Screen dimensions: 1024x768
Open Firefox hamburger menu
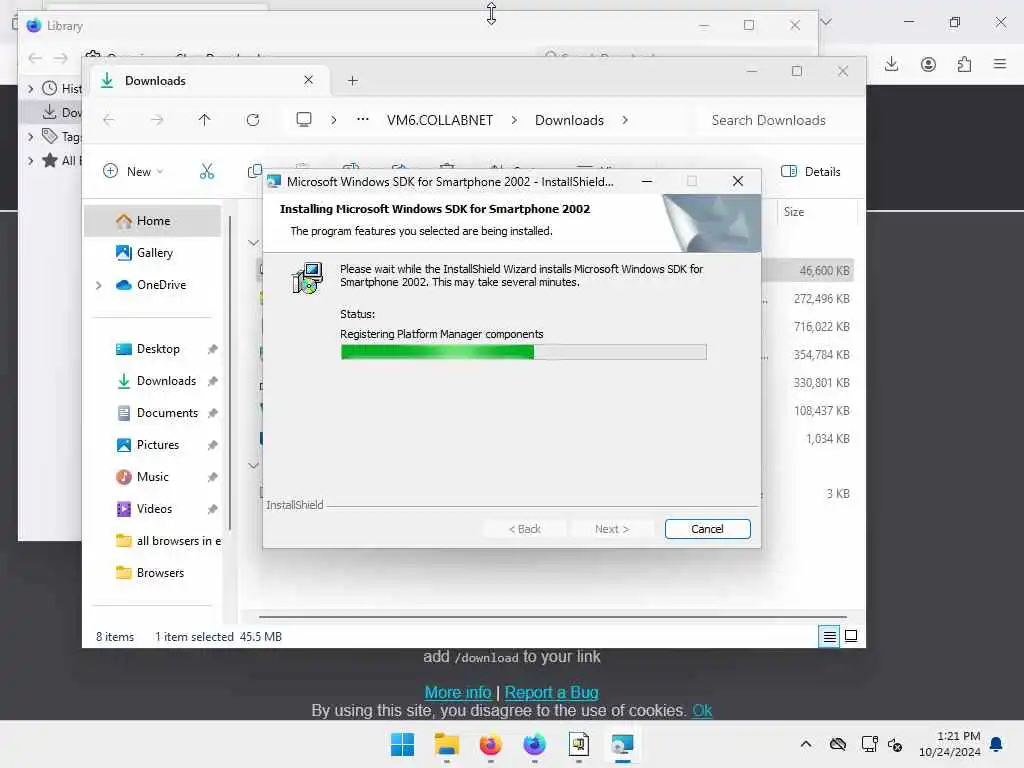coord(1000,64)
